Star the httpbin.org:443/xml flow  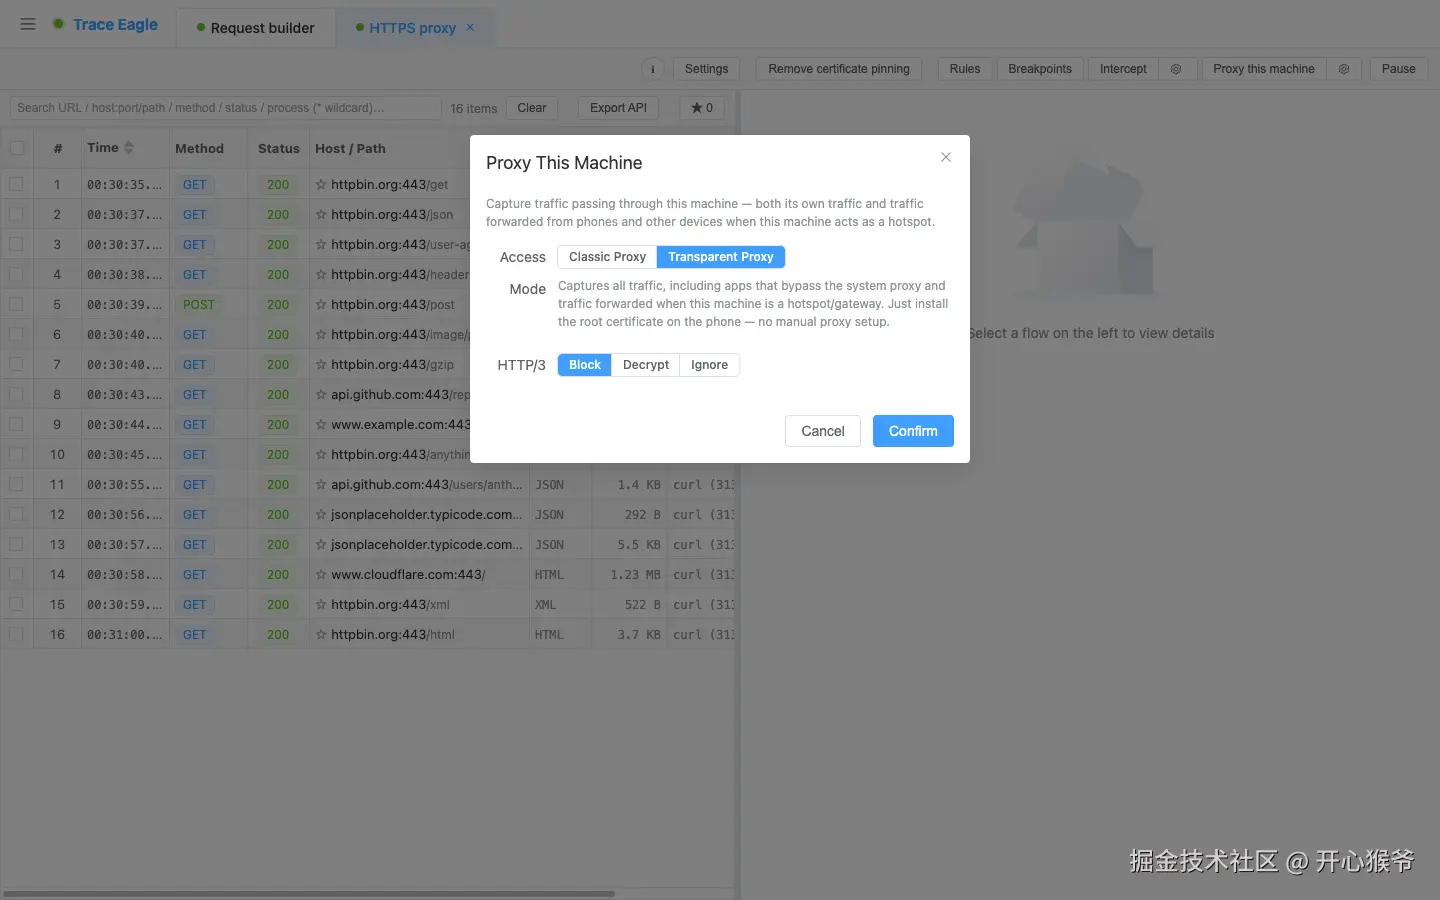pos(321,604)
